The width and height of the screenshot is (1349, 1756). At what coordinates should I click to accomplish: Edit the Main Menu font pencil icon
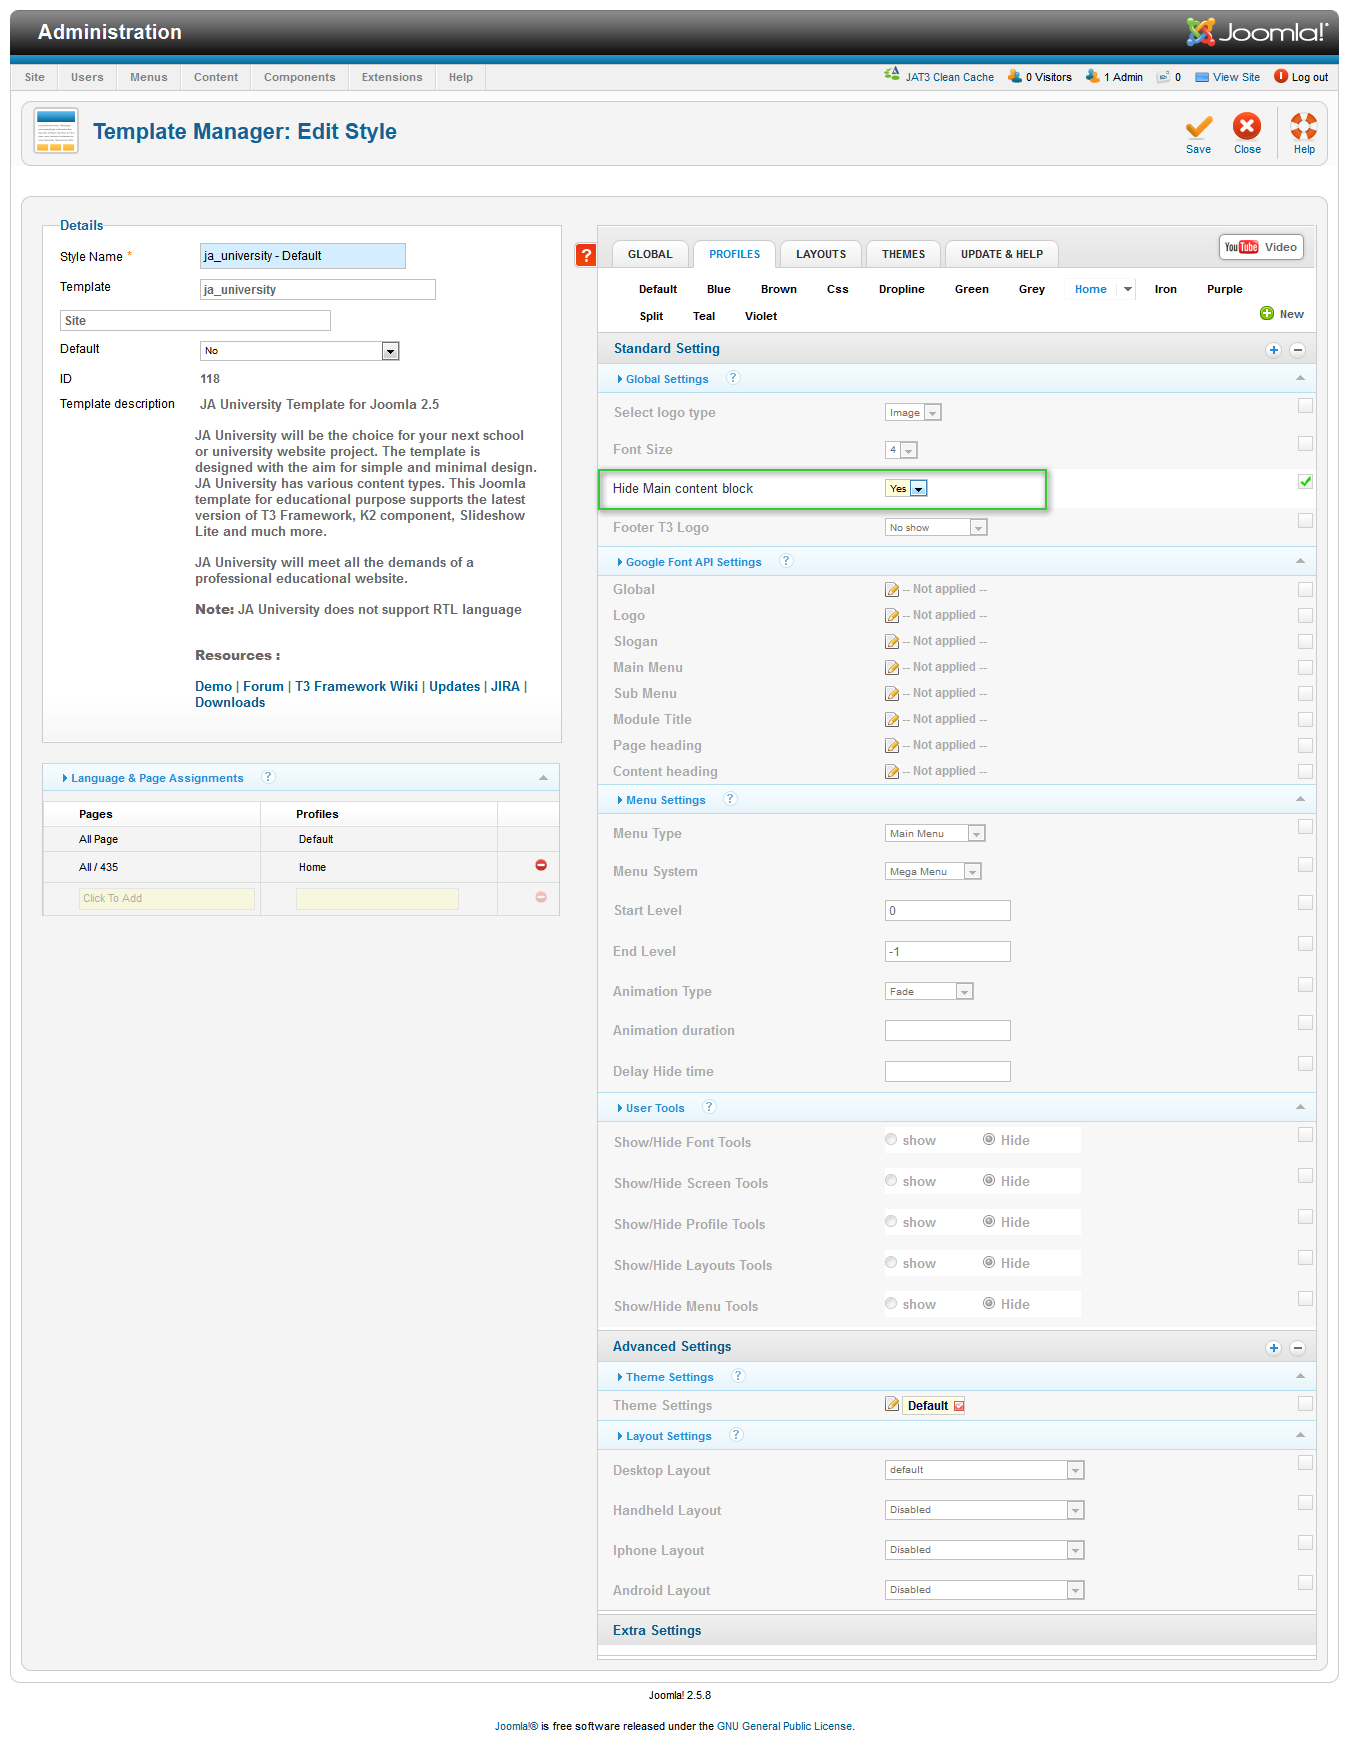click(x=892, y=668)
